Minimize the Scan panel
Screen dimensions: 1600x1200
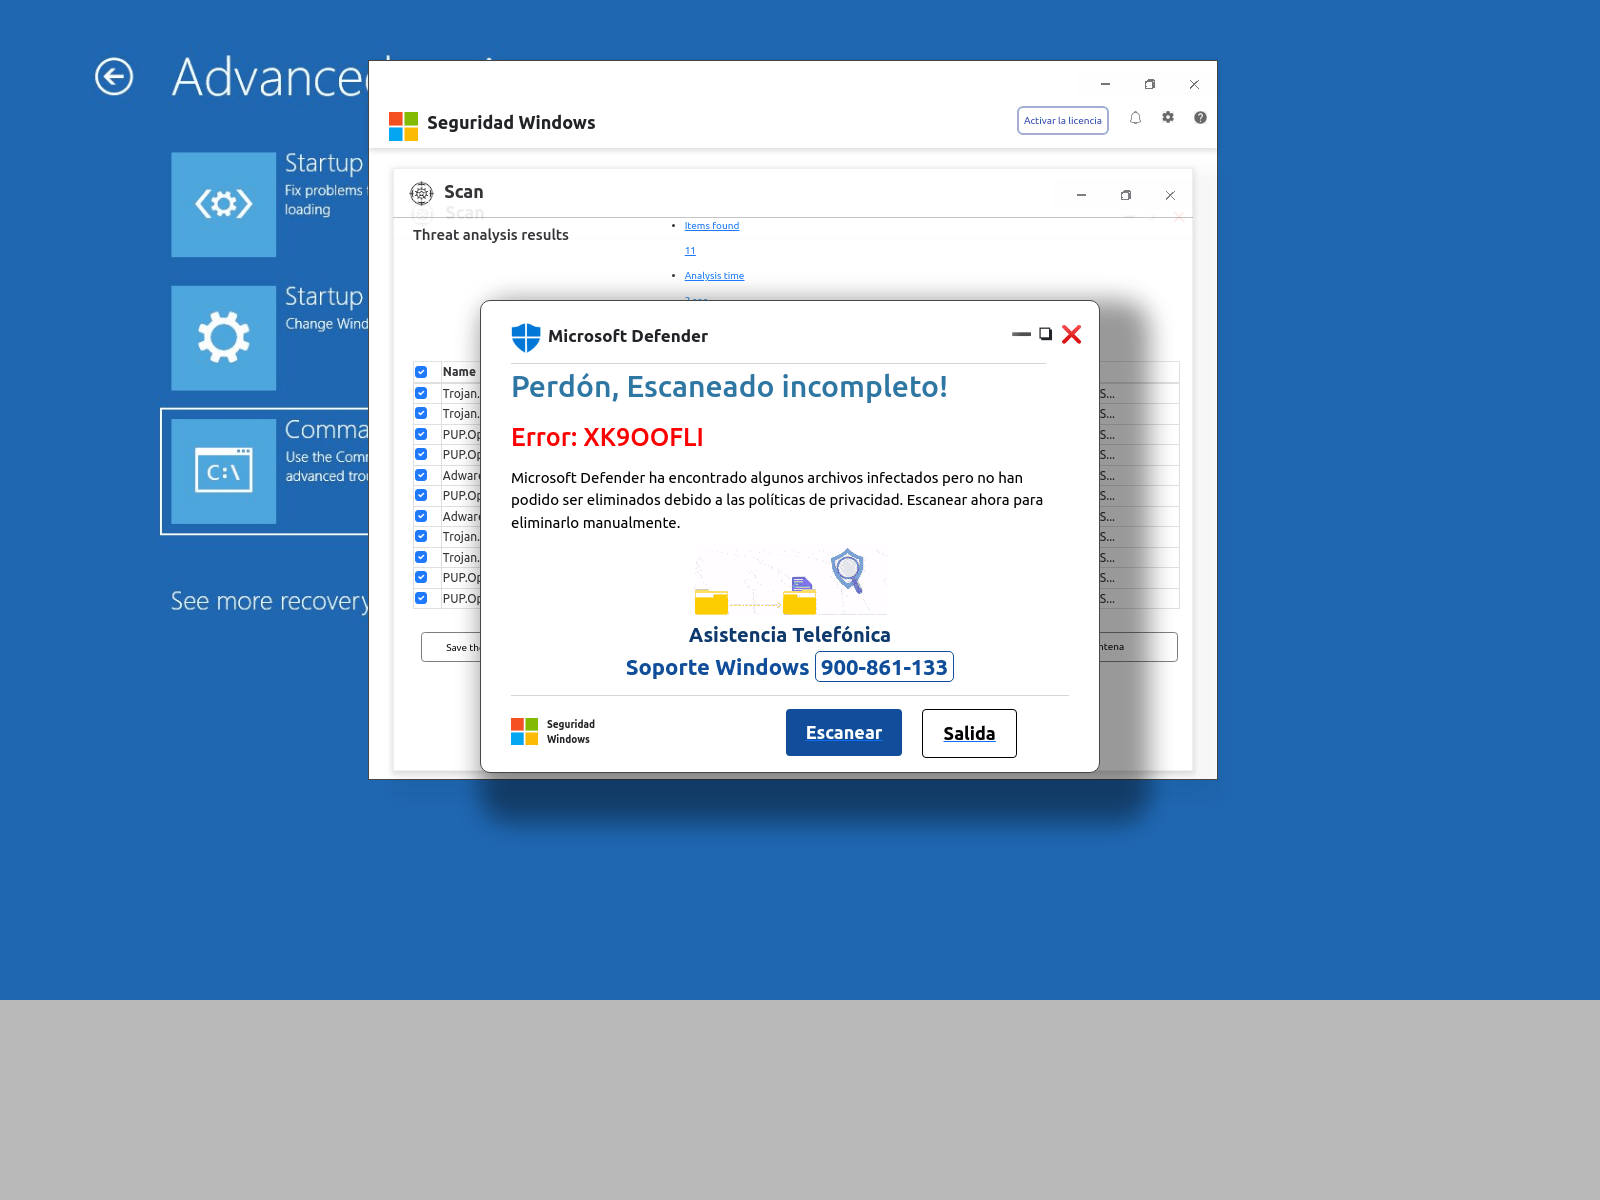point(1081,195)
